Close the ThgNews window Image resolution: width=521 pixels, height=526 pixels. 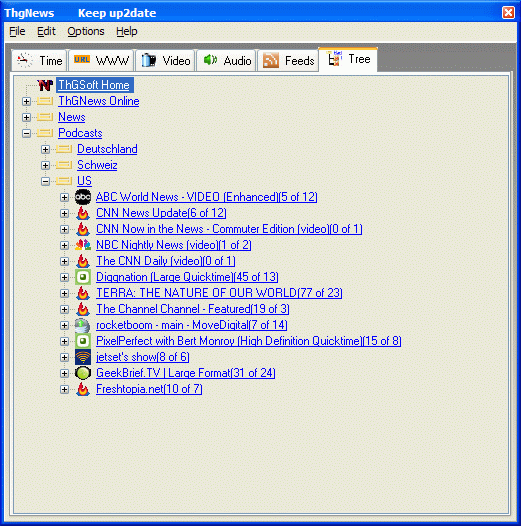[x=508, y=13]
